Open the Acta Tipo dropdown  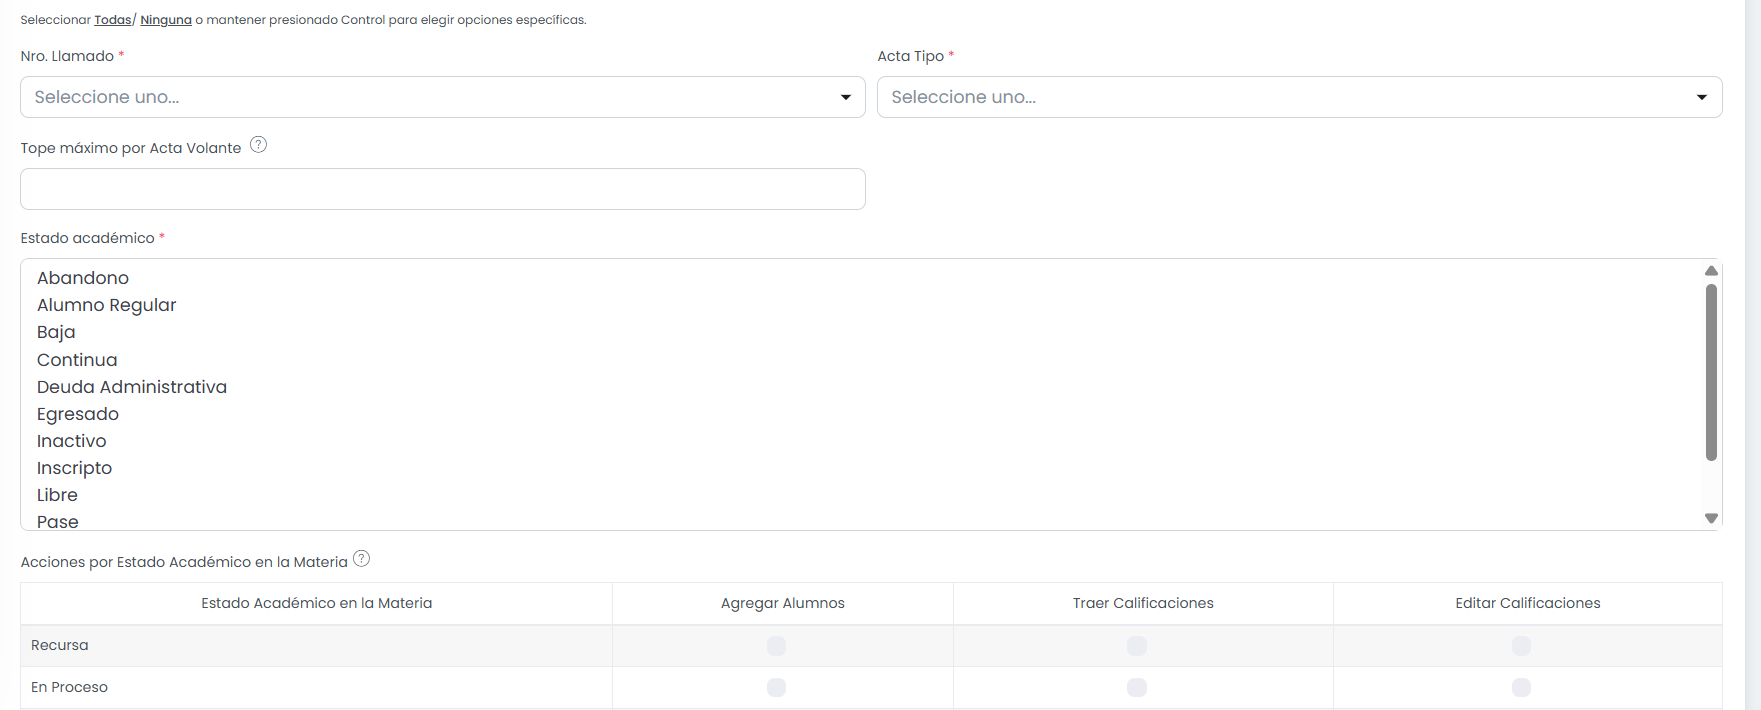pos(1300,97)
